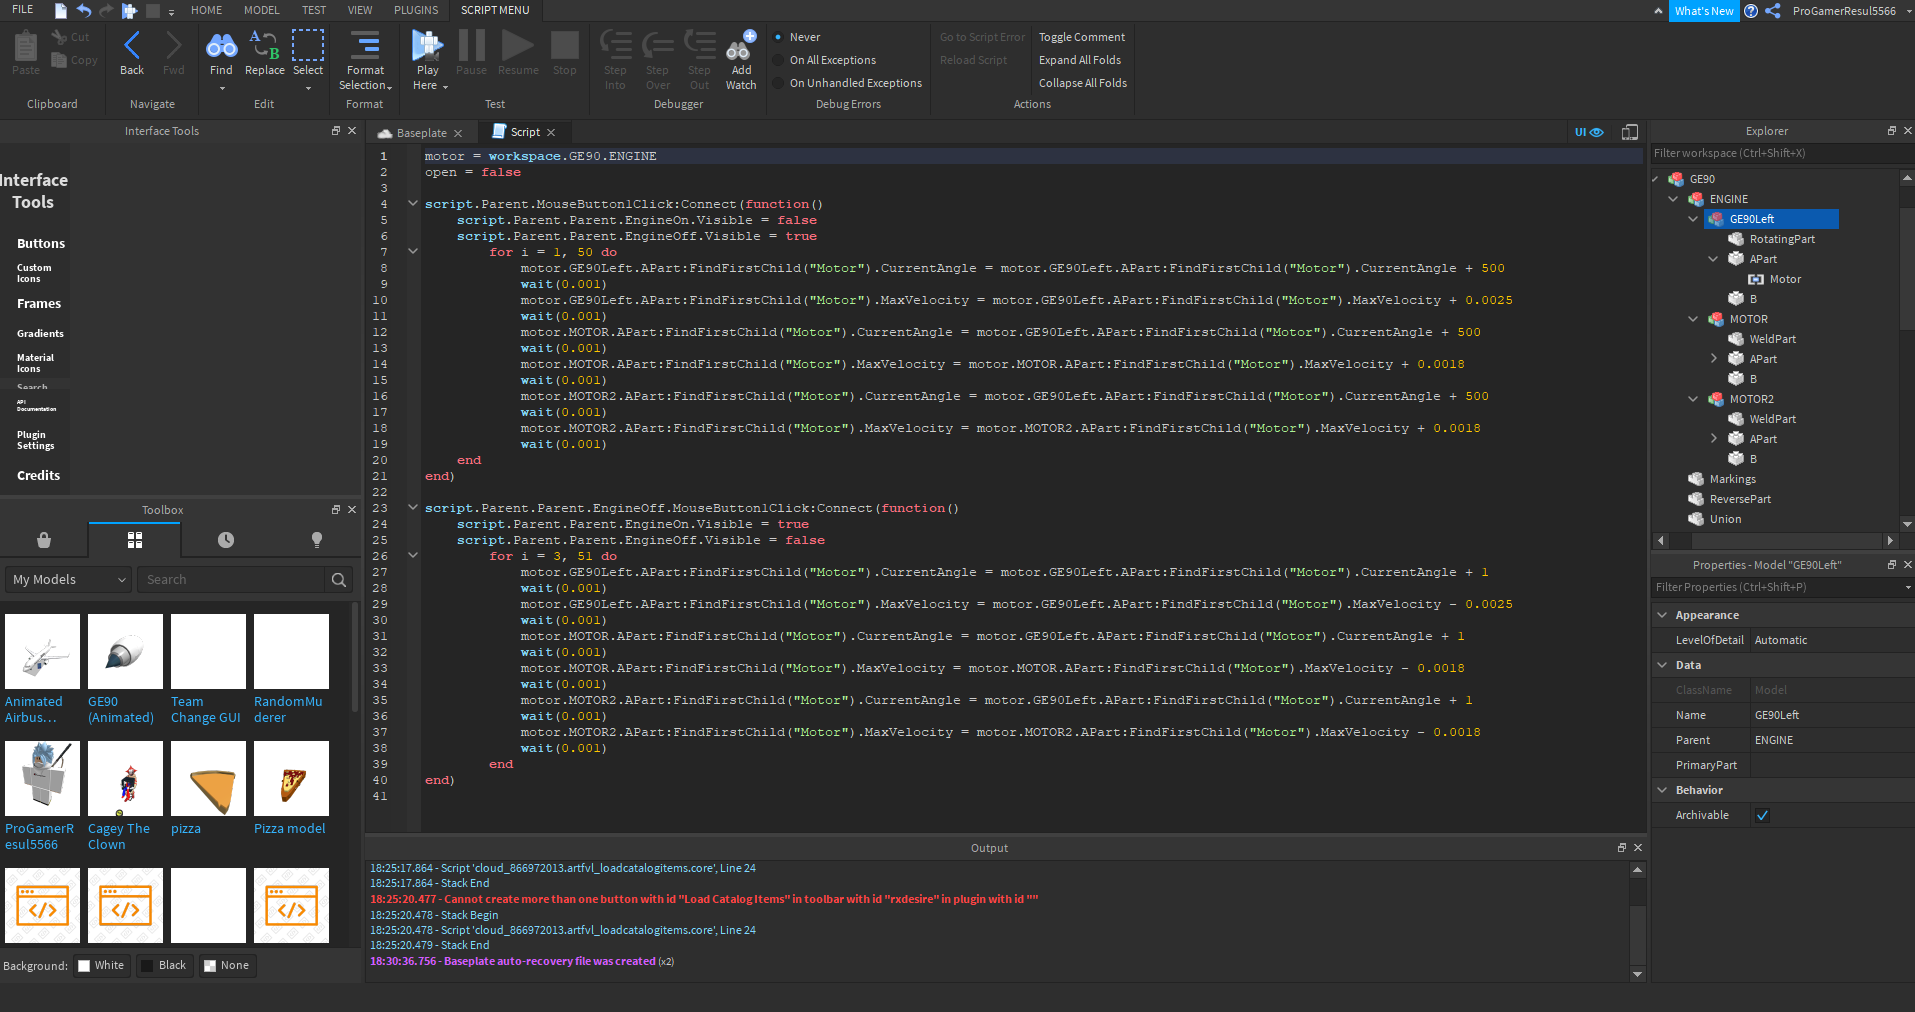Click the Find binoculars icon
This screenshot has height=1012, width=1915.
coord(221,46)
